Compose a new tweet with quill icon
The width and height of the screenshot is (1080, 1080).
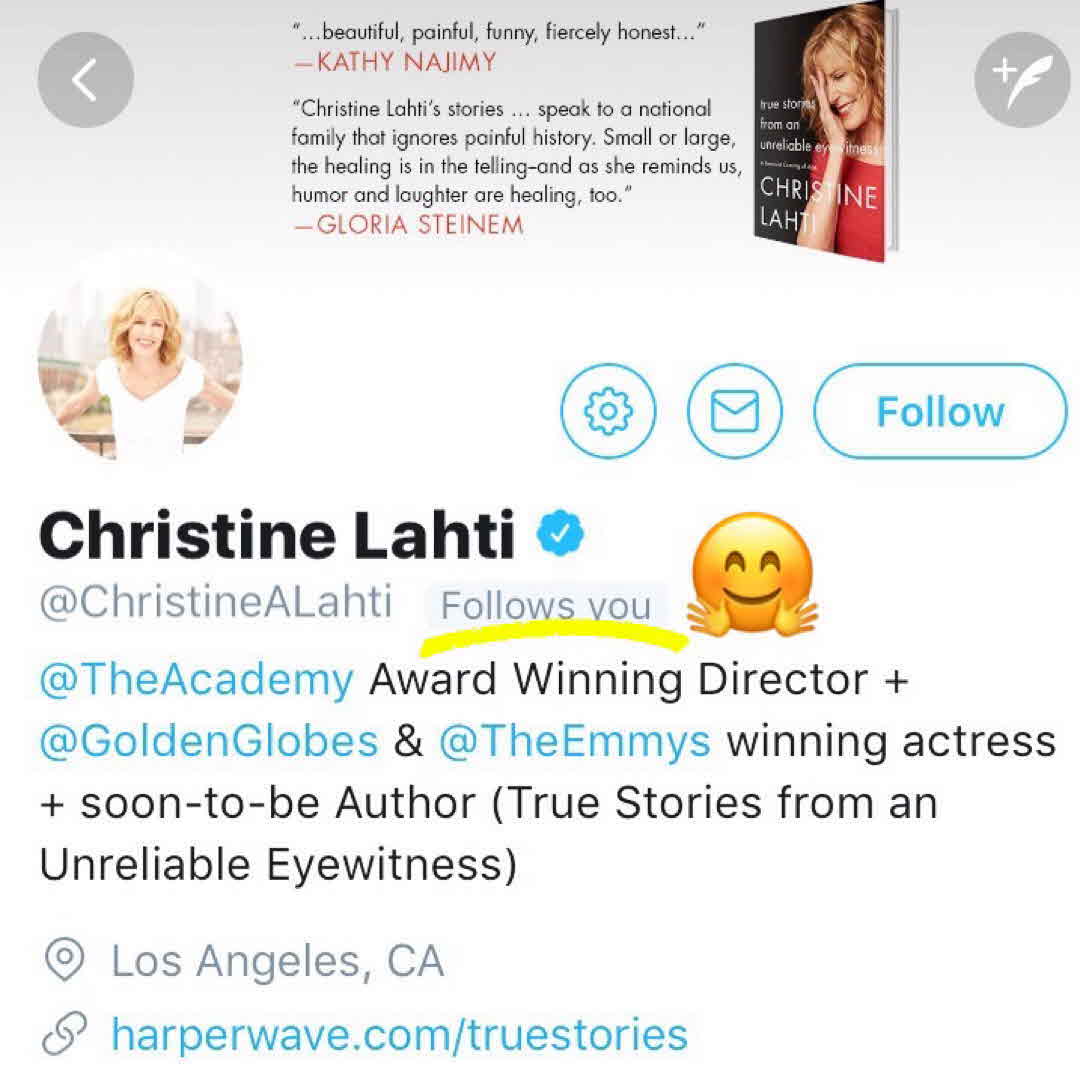click(x=1022, y=80)
